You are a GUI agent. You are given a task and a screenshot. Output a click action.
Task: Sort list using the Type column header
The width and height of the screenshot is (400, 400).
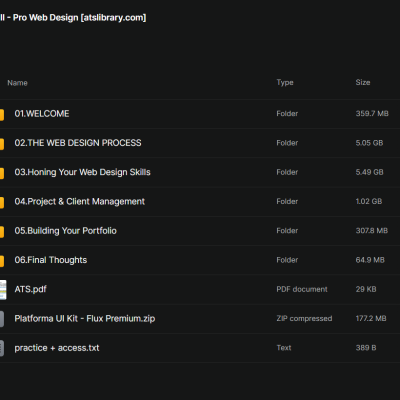pos(285,82)
